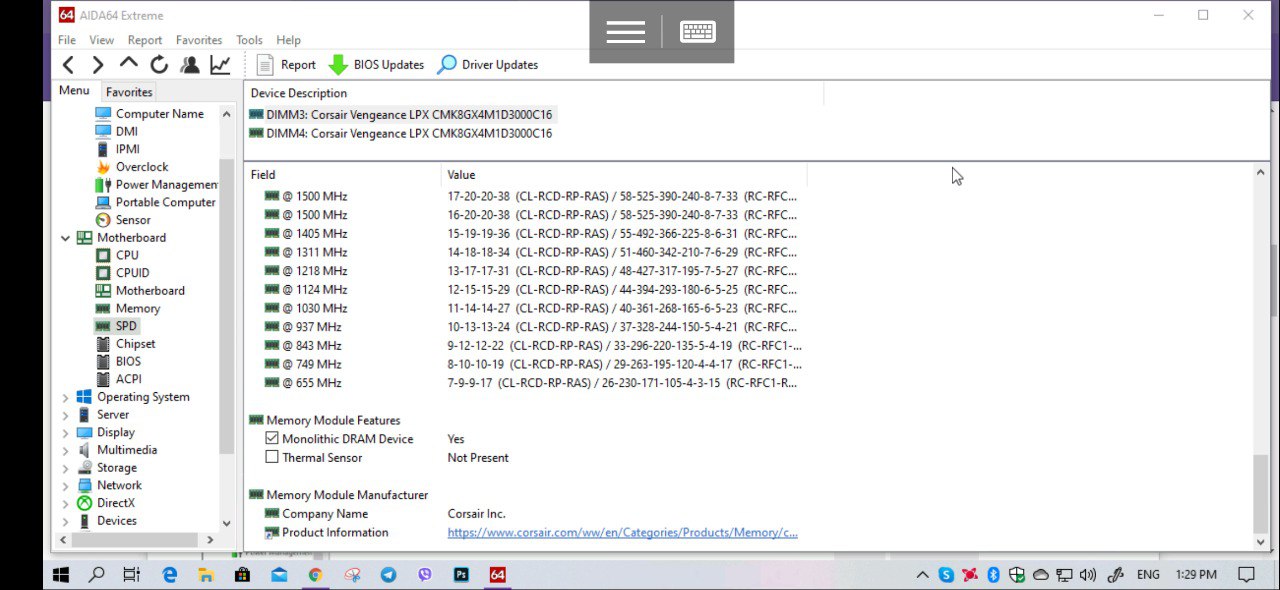Refresh the page with the circular arrow
This screenshot has height=590, width=1280.
point(159,65)
